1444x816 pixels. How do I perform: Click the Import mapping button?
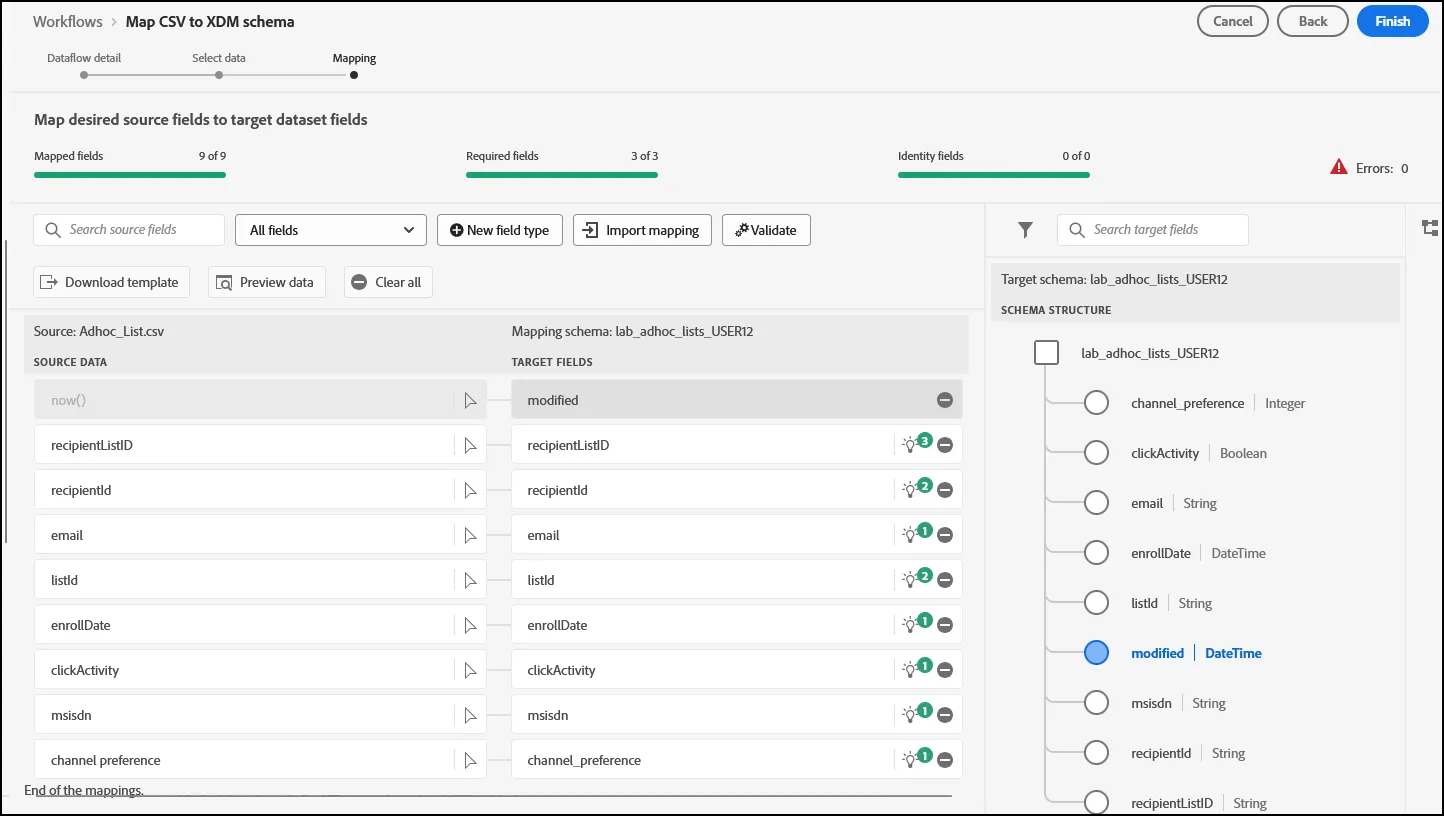pyautogui.click(x=642, y=230)
